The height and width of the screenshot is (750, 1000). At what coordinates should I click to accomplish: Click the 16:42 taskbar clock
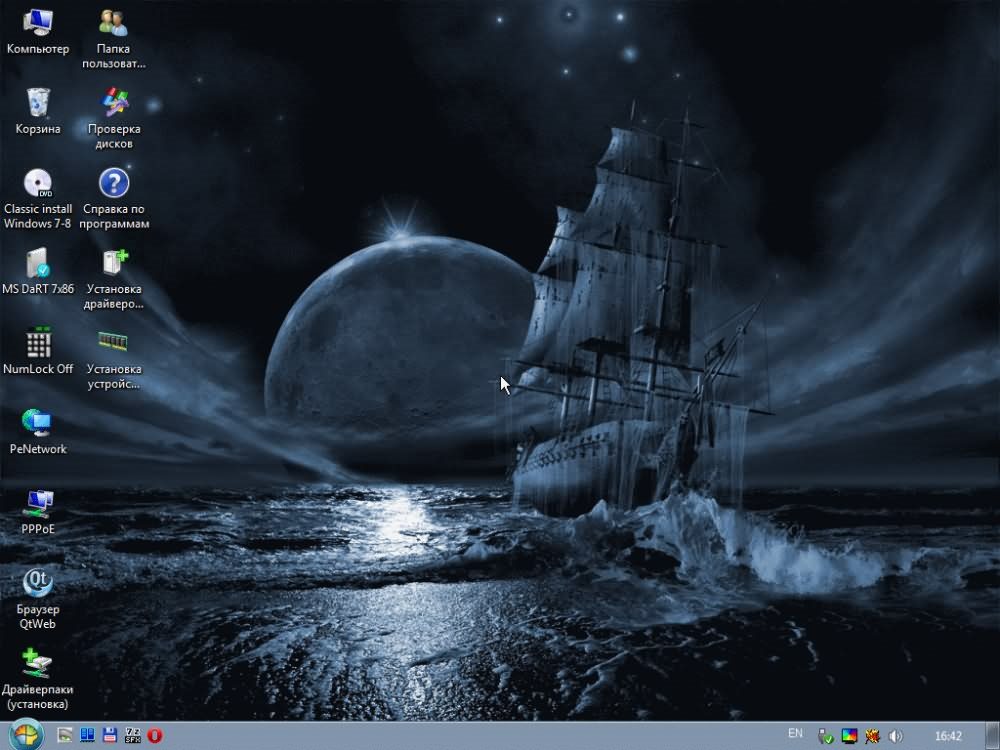[948, 736]
